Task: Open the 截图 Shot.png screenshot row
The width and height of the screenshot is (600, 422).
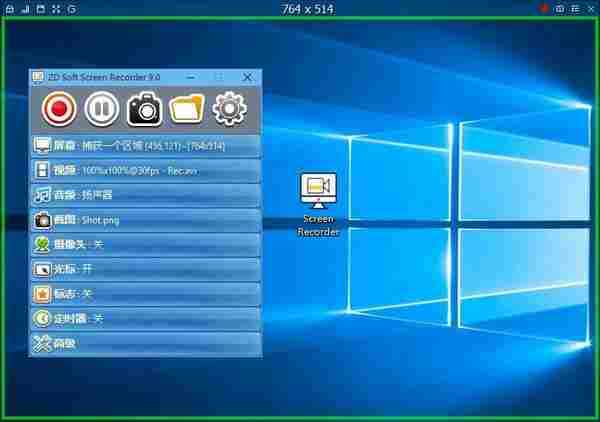Action: click(146, 220)
